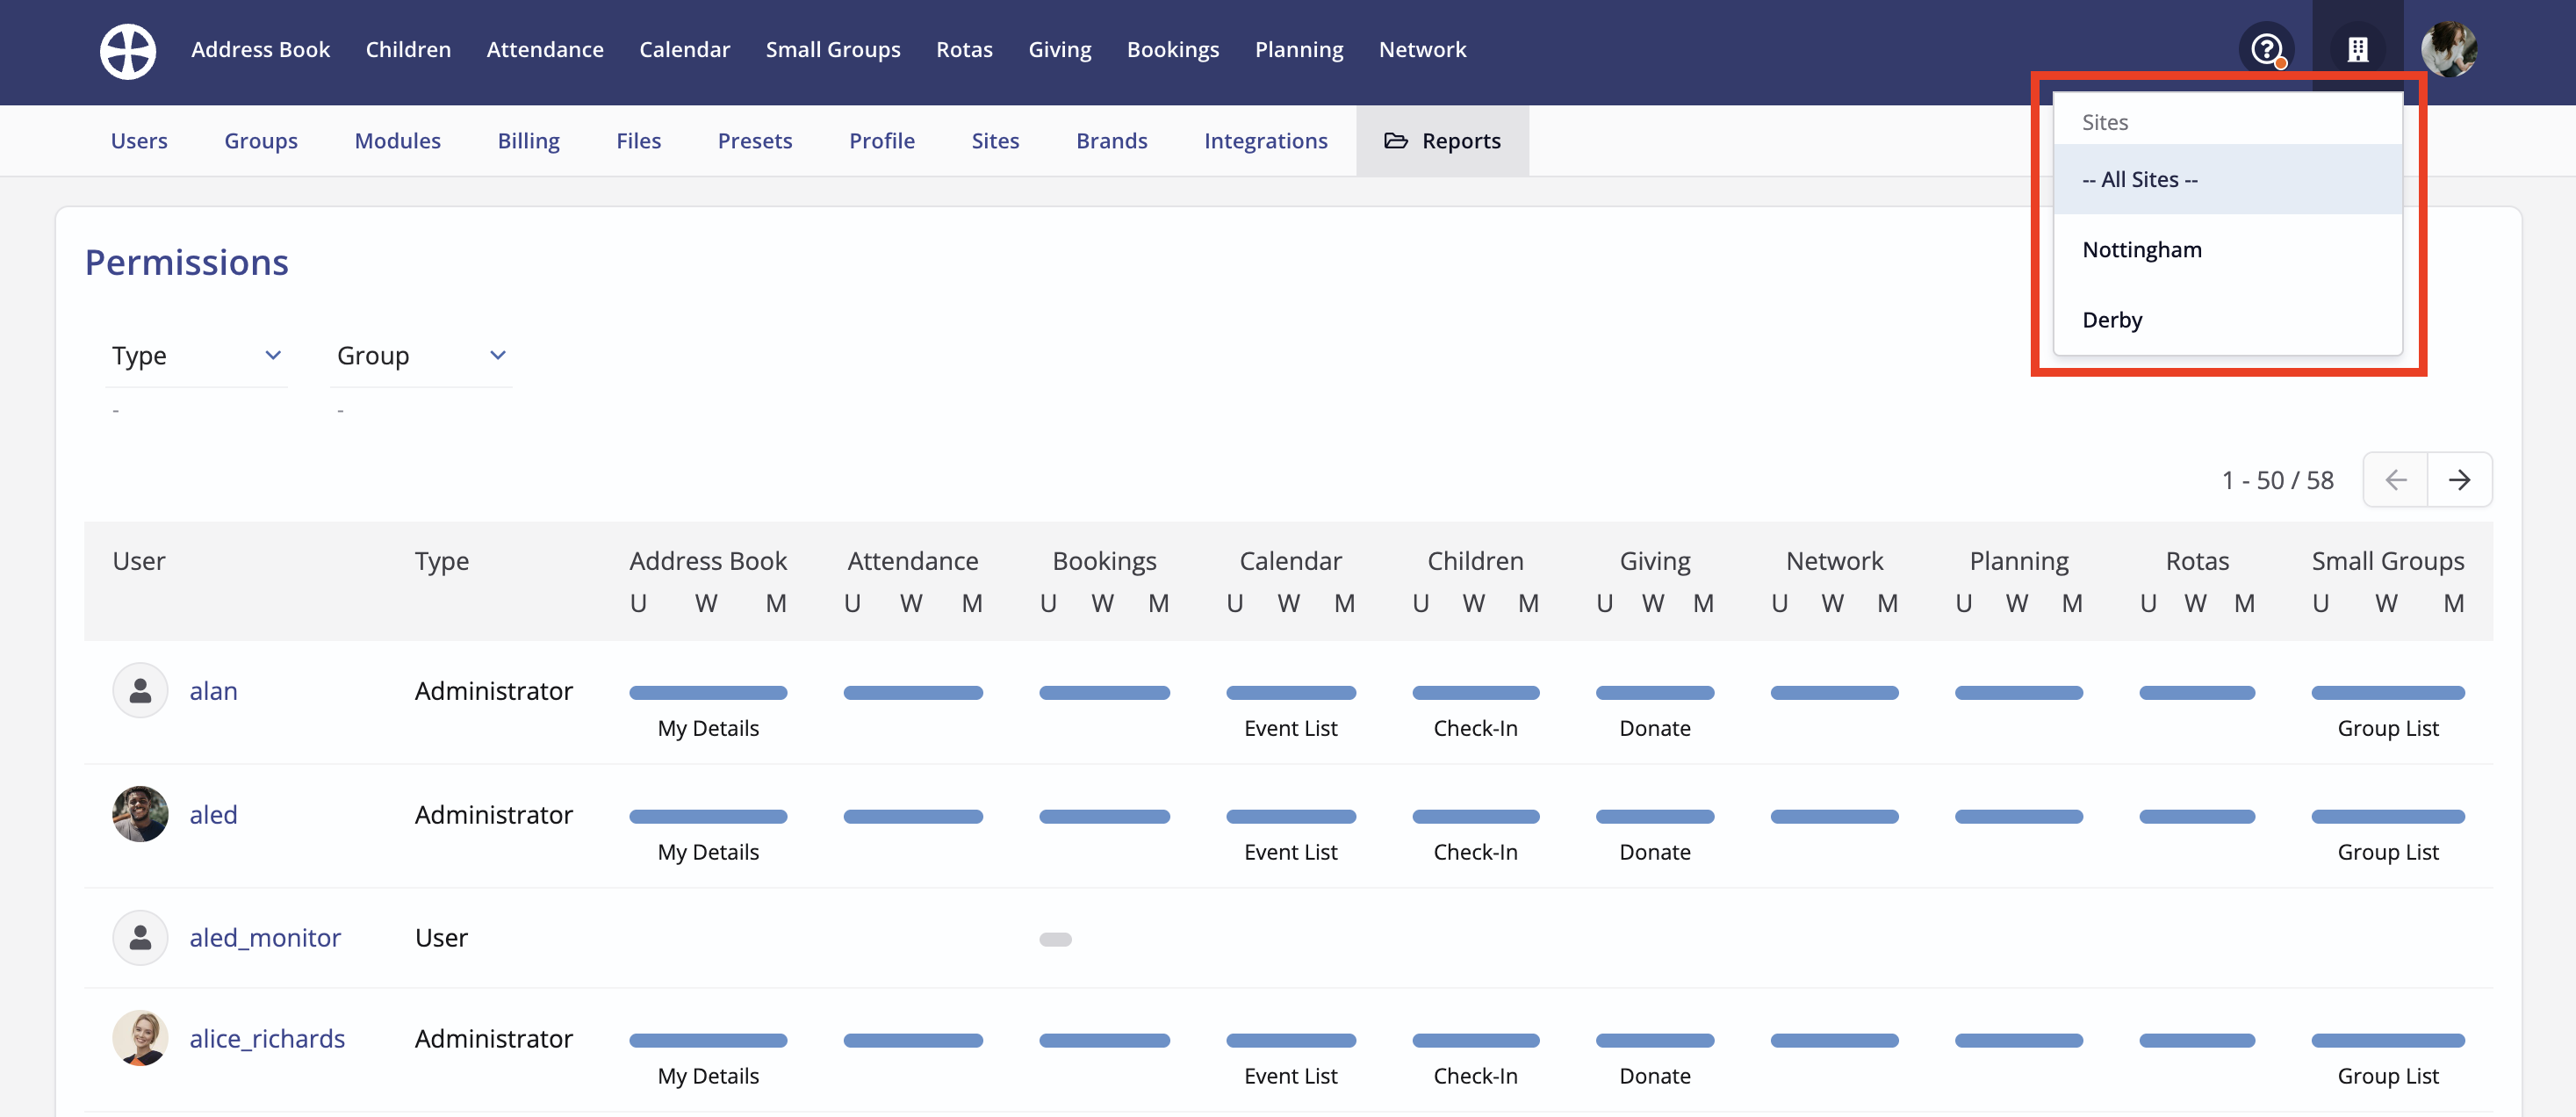Open user alan link
The height and width of the screenshot is (1117, 2576).
pos(213,691)
